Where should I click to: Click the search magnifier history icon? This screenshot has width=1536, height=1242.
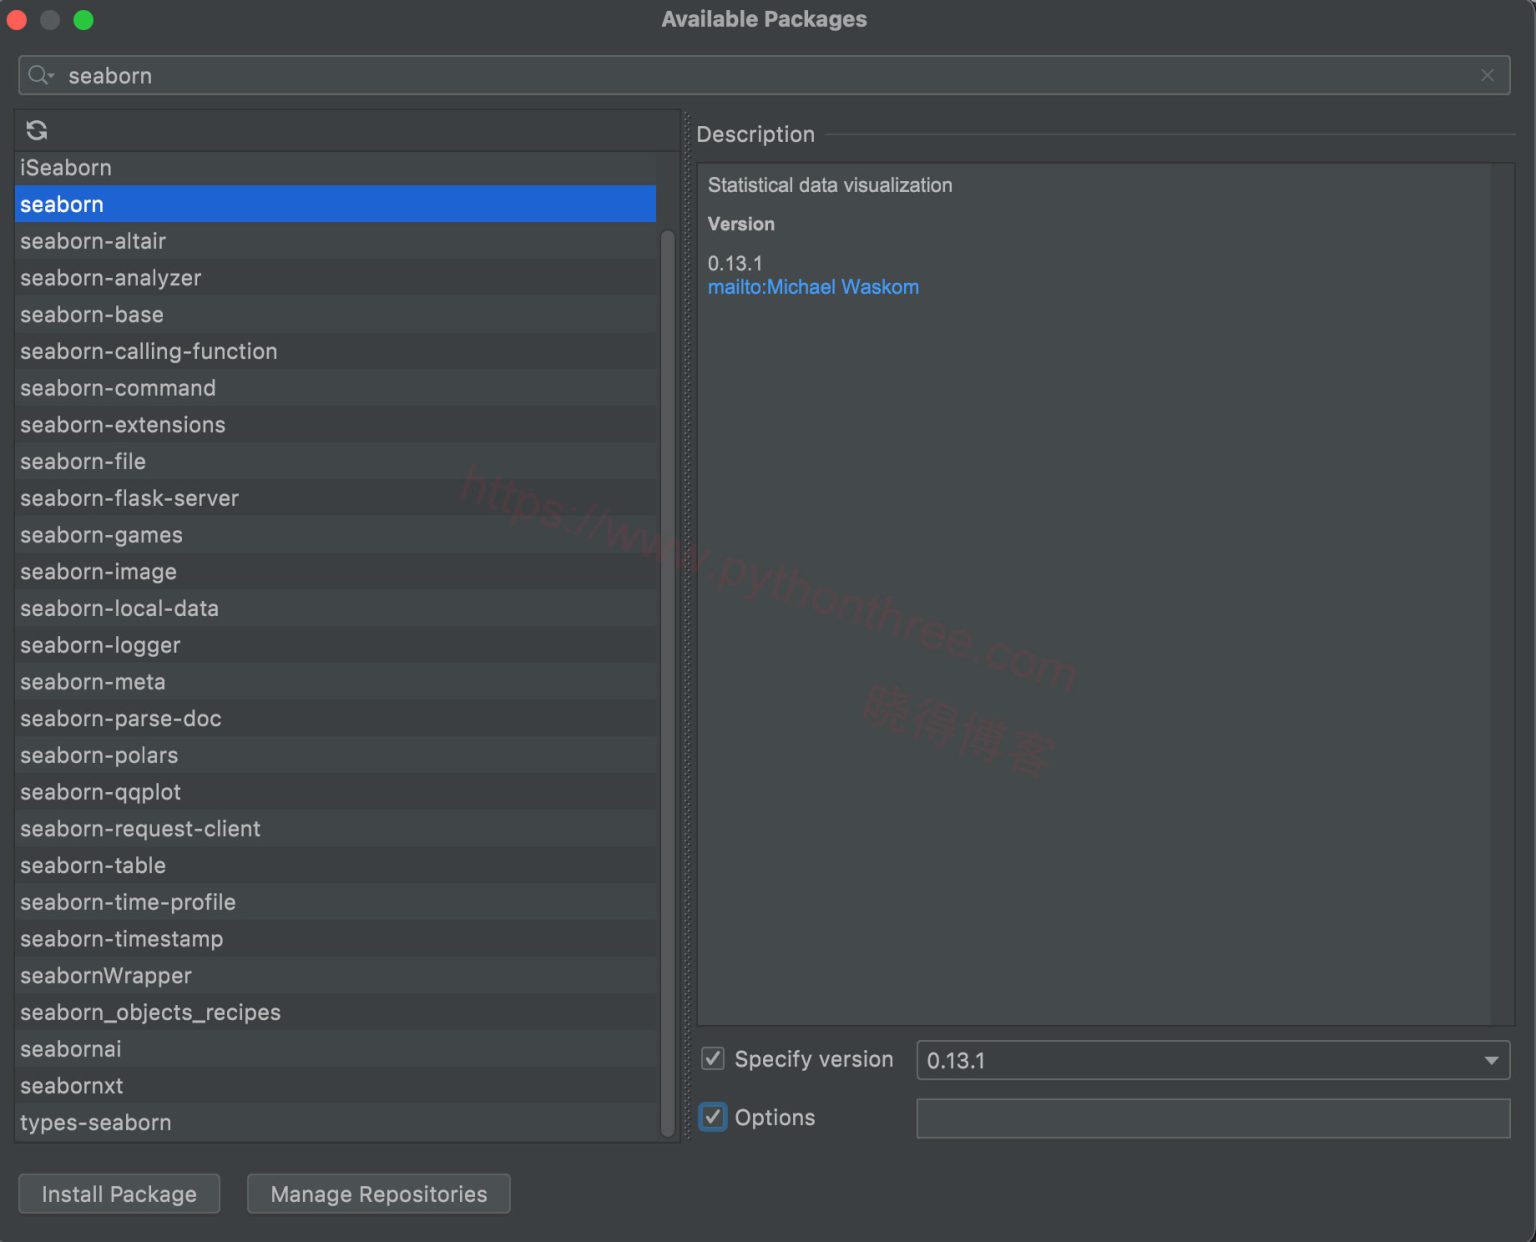point(40,76)
